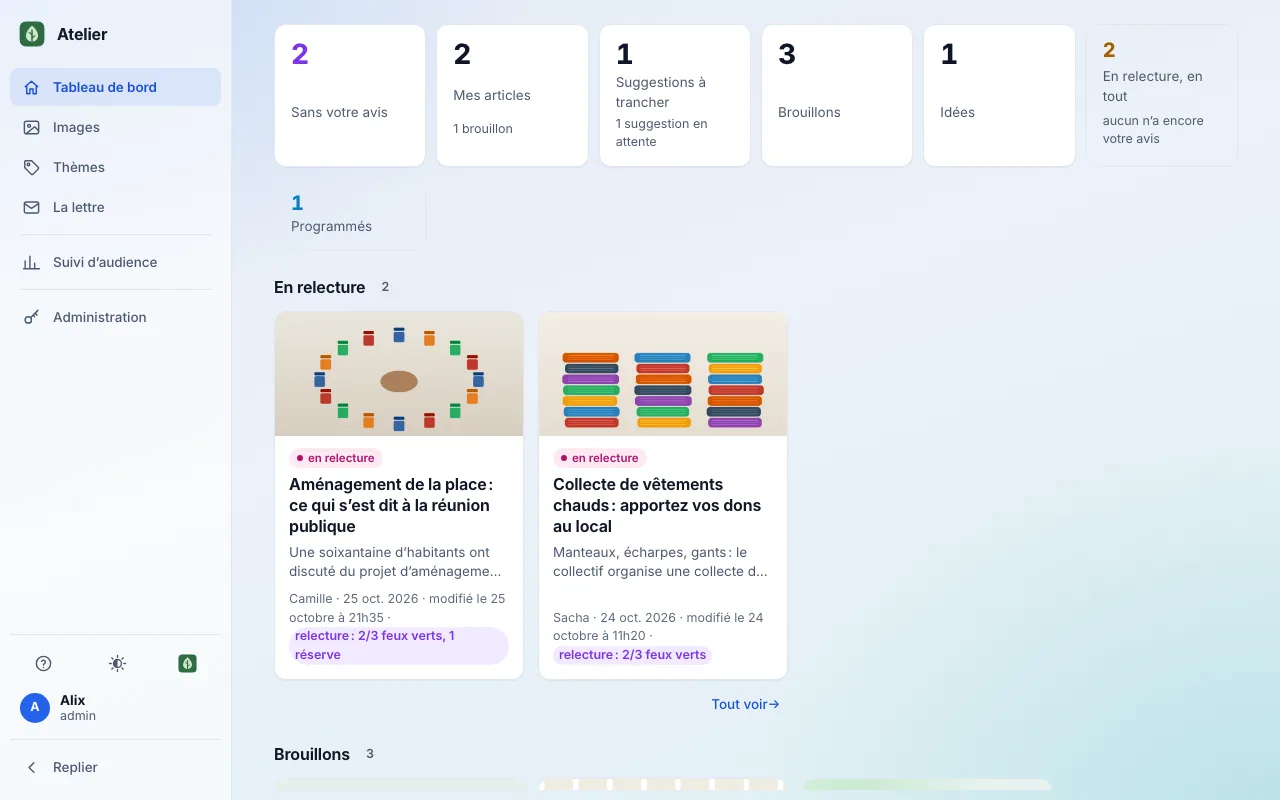Screen dimensions: 1280x800
Task: Open the En relecture, en tout card
Action: tap(1162, 95)
